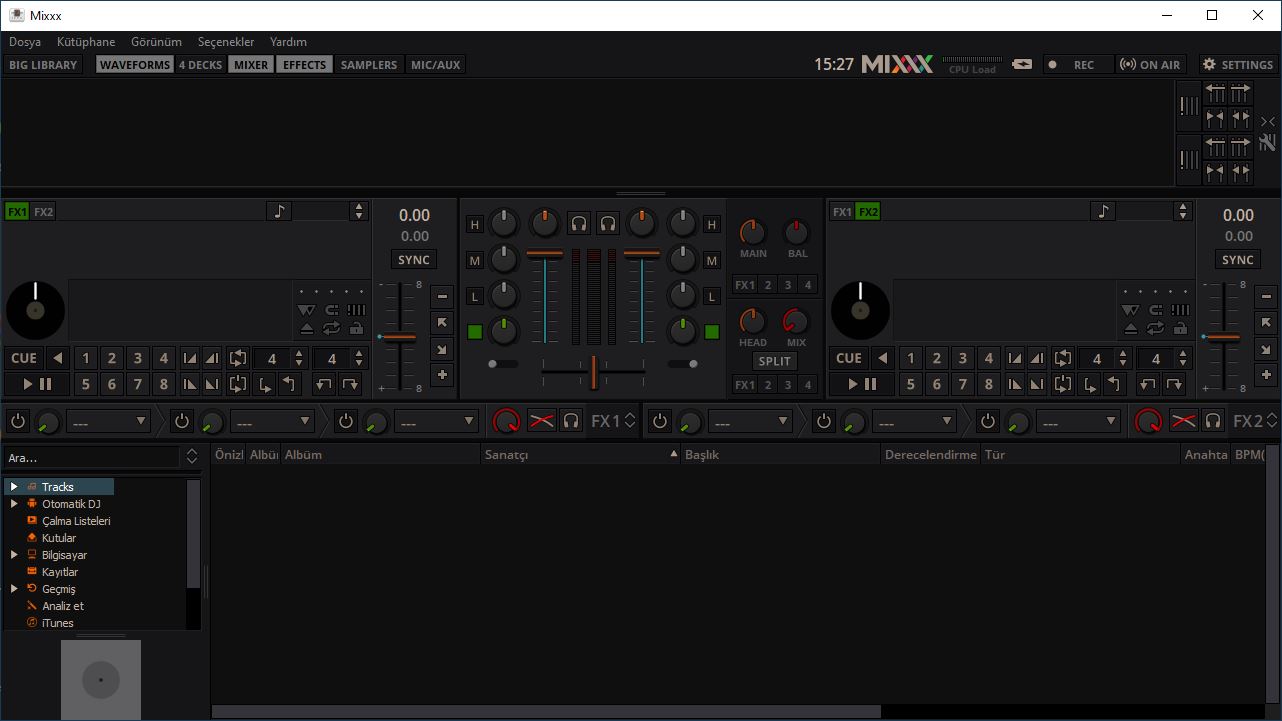
Task: Click the cover art thumbnail at bottom left
Action: click(101, 680)
